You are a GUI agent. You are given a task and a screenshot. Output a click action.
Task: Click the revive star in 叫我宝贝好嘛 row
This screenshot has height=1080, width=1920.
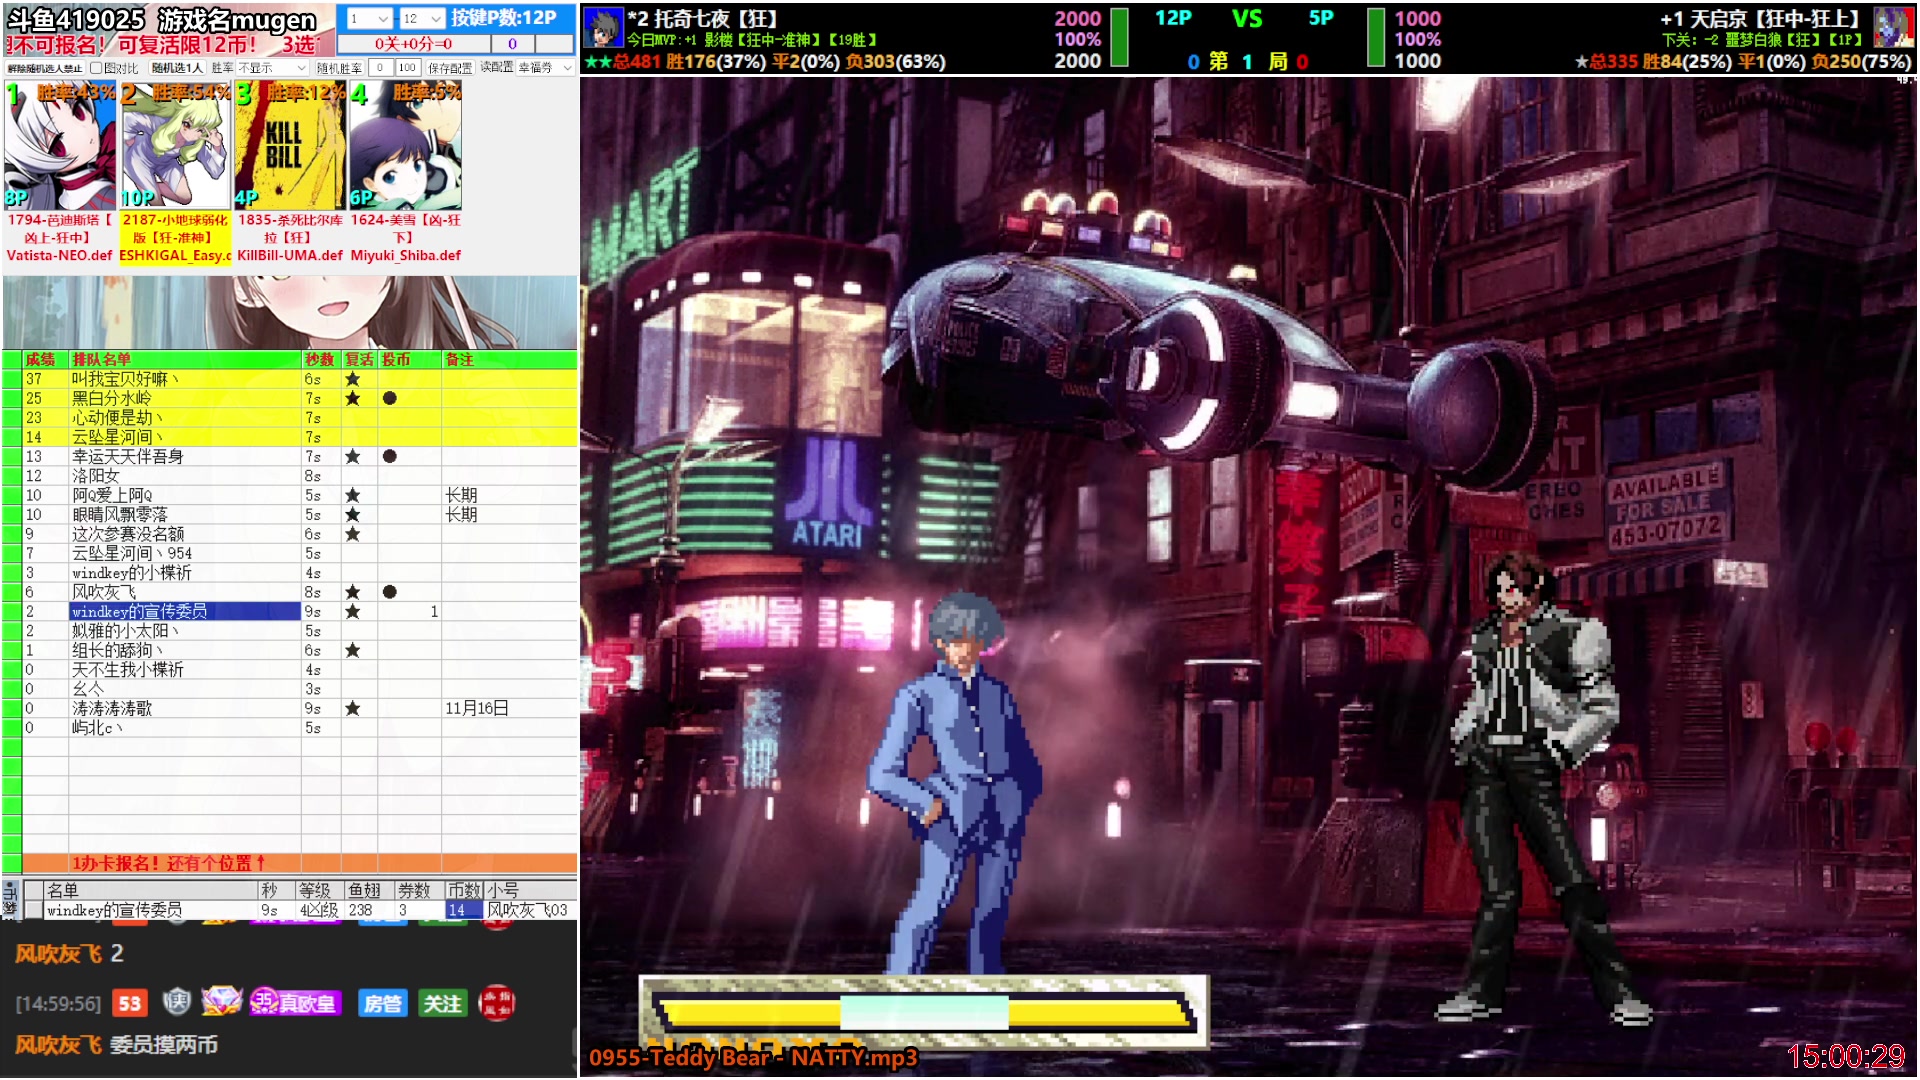[x=353, y=379]
